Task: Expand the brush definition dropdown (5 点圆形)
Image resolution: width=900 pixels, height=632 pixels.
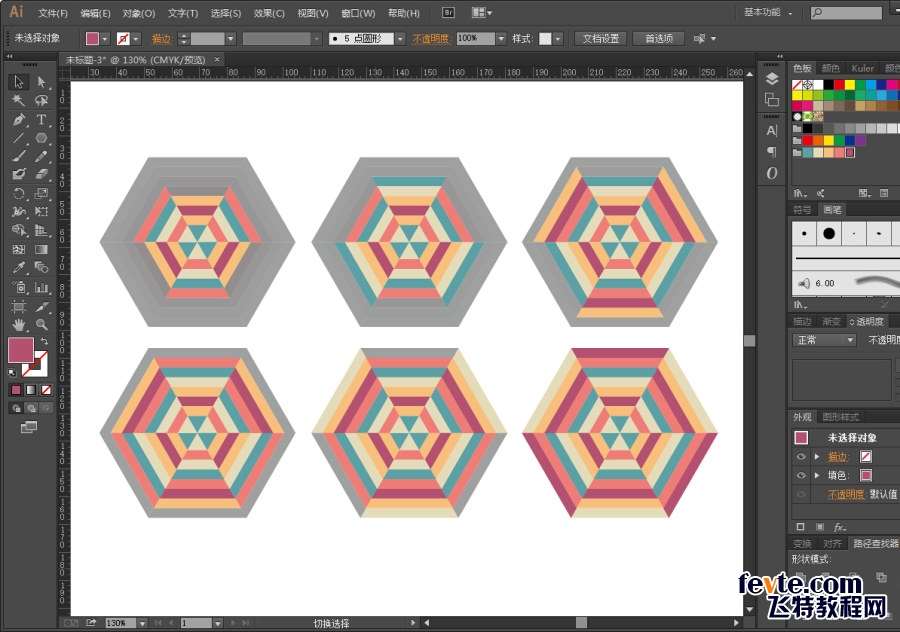Action: point(399,38)
